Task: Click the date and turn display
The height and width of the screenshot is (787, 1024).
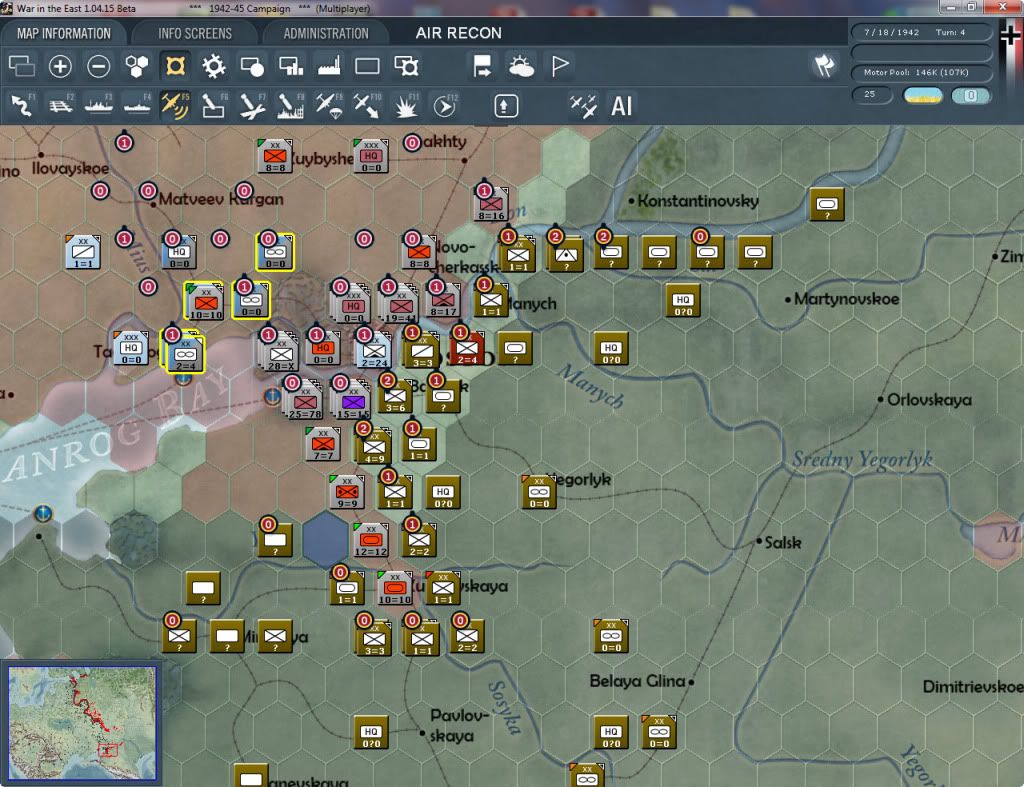Action: (921, 32)
